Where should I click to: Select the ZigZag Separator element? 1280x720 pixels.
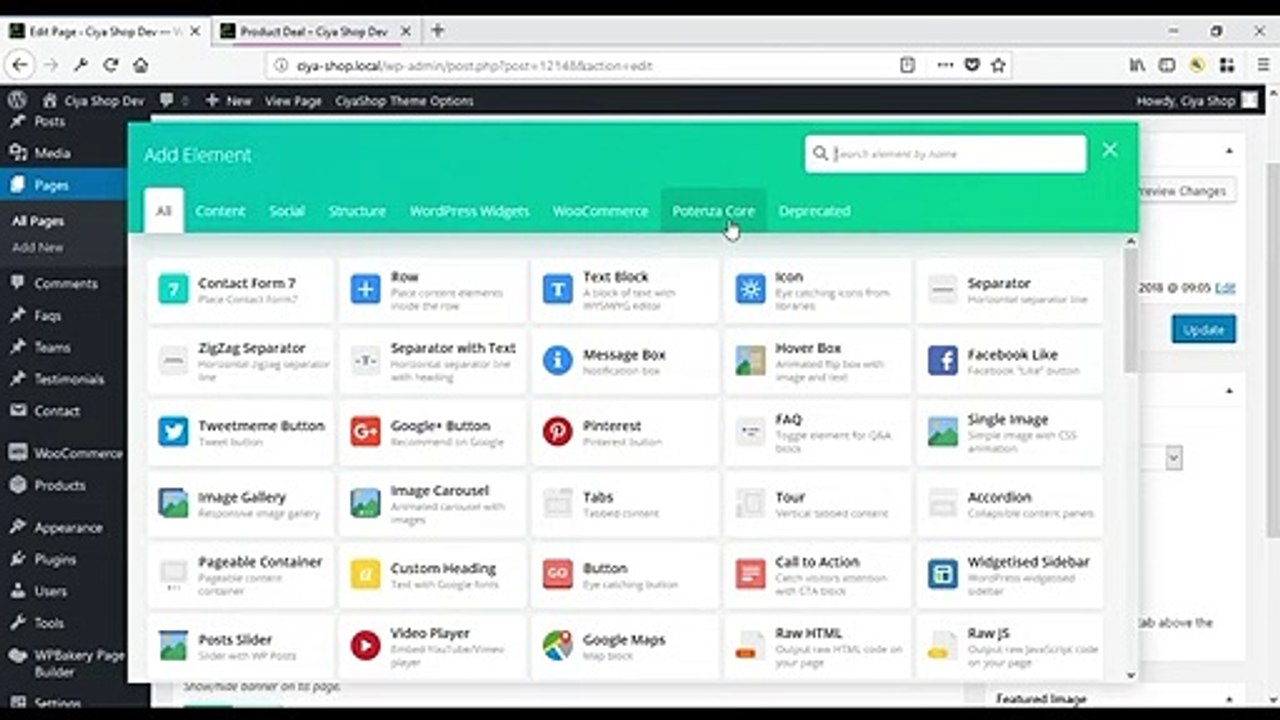pos(240,361)
